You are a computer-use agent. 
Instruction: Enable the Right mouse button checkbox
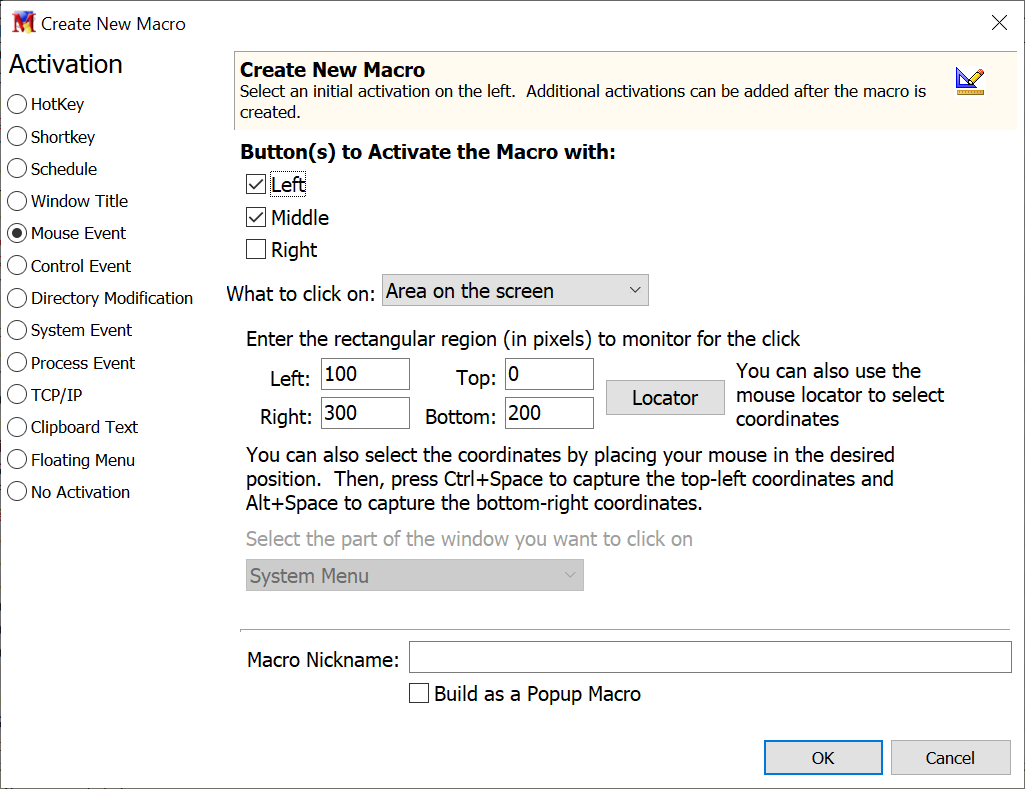coord(256,250)
